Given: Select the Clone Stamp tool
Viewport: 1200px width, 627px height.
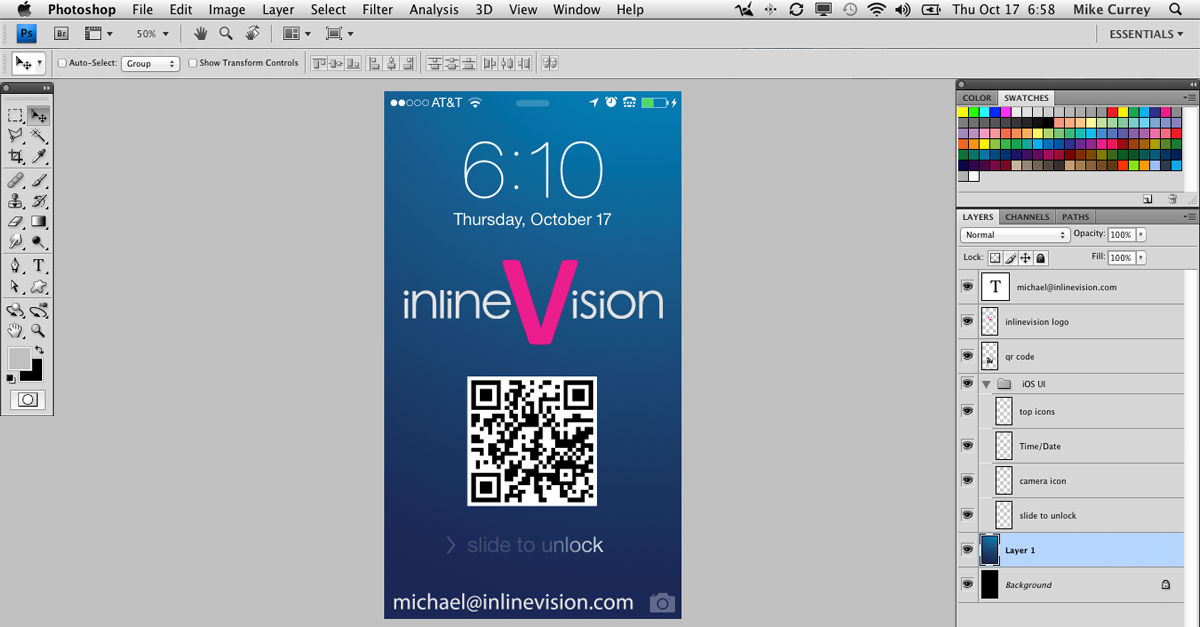Looking at the screenshot, I should tap(16, 201).
